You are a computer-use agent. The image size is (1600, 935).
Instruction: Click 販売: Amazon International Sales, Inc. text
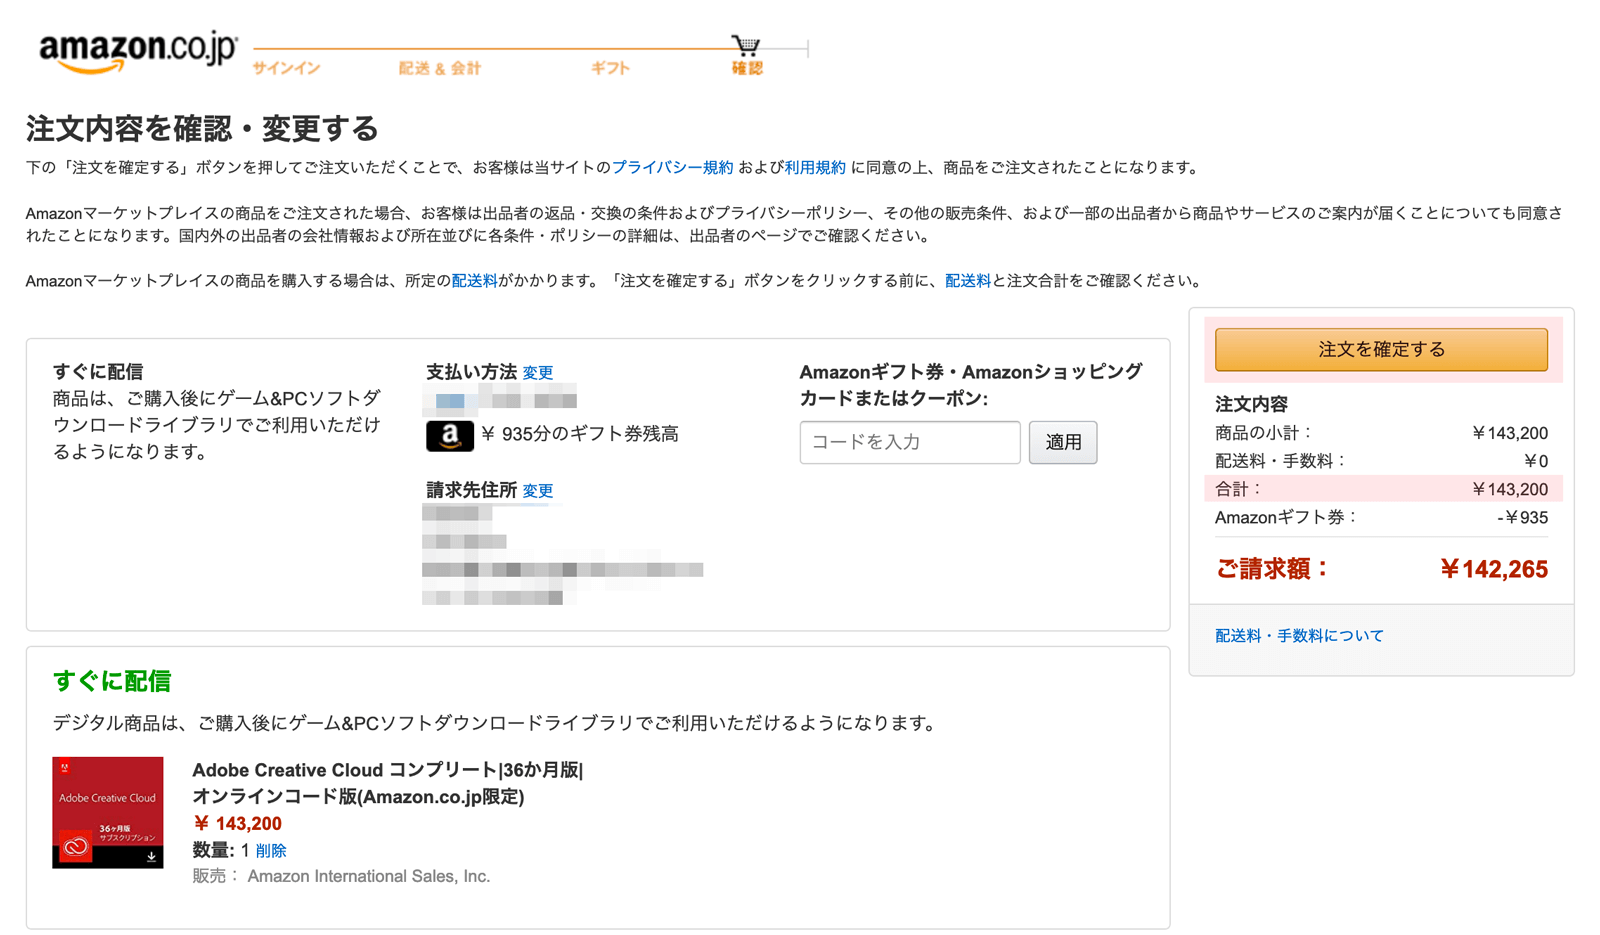(341, 877)
